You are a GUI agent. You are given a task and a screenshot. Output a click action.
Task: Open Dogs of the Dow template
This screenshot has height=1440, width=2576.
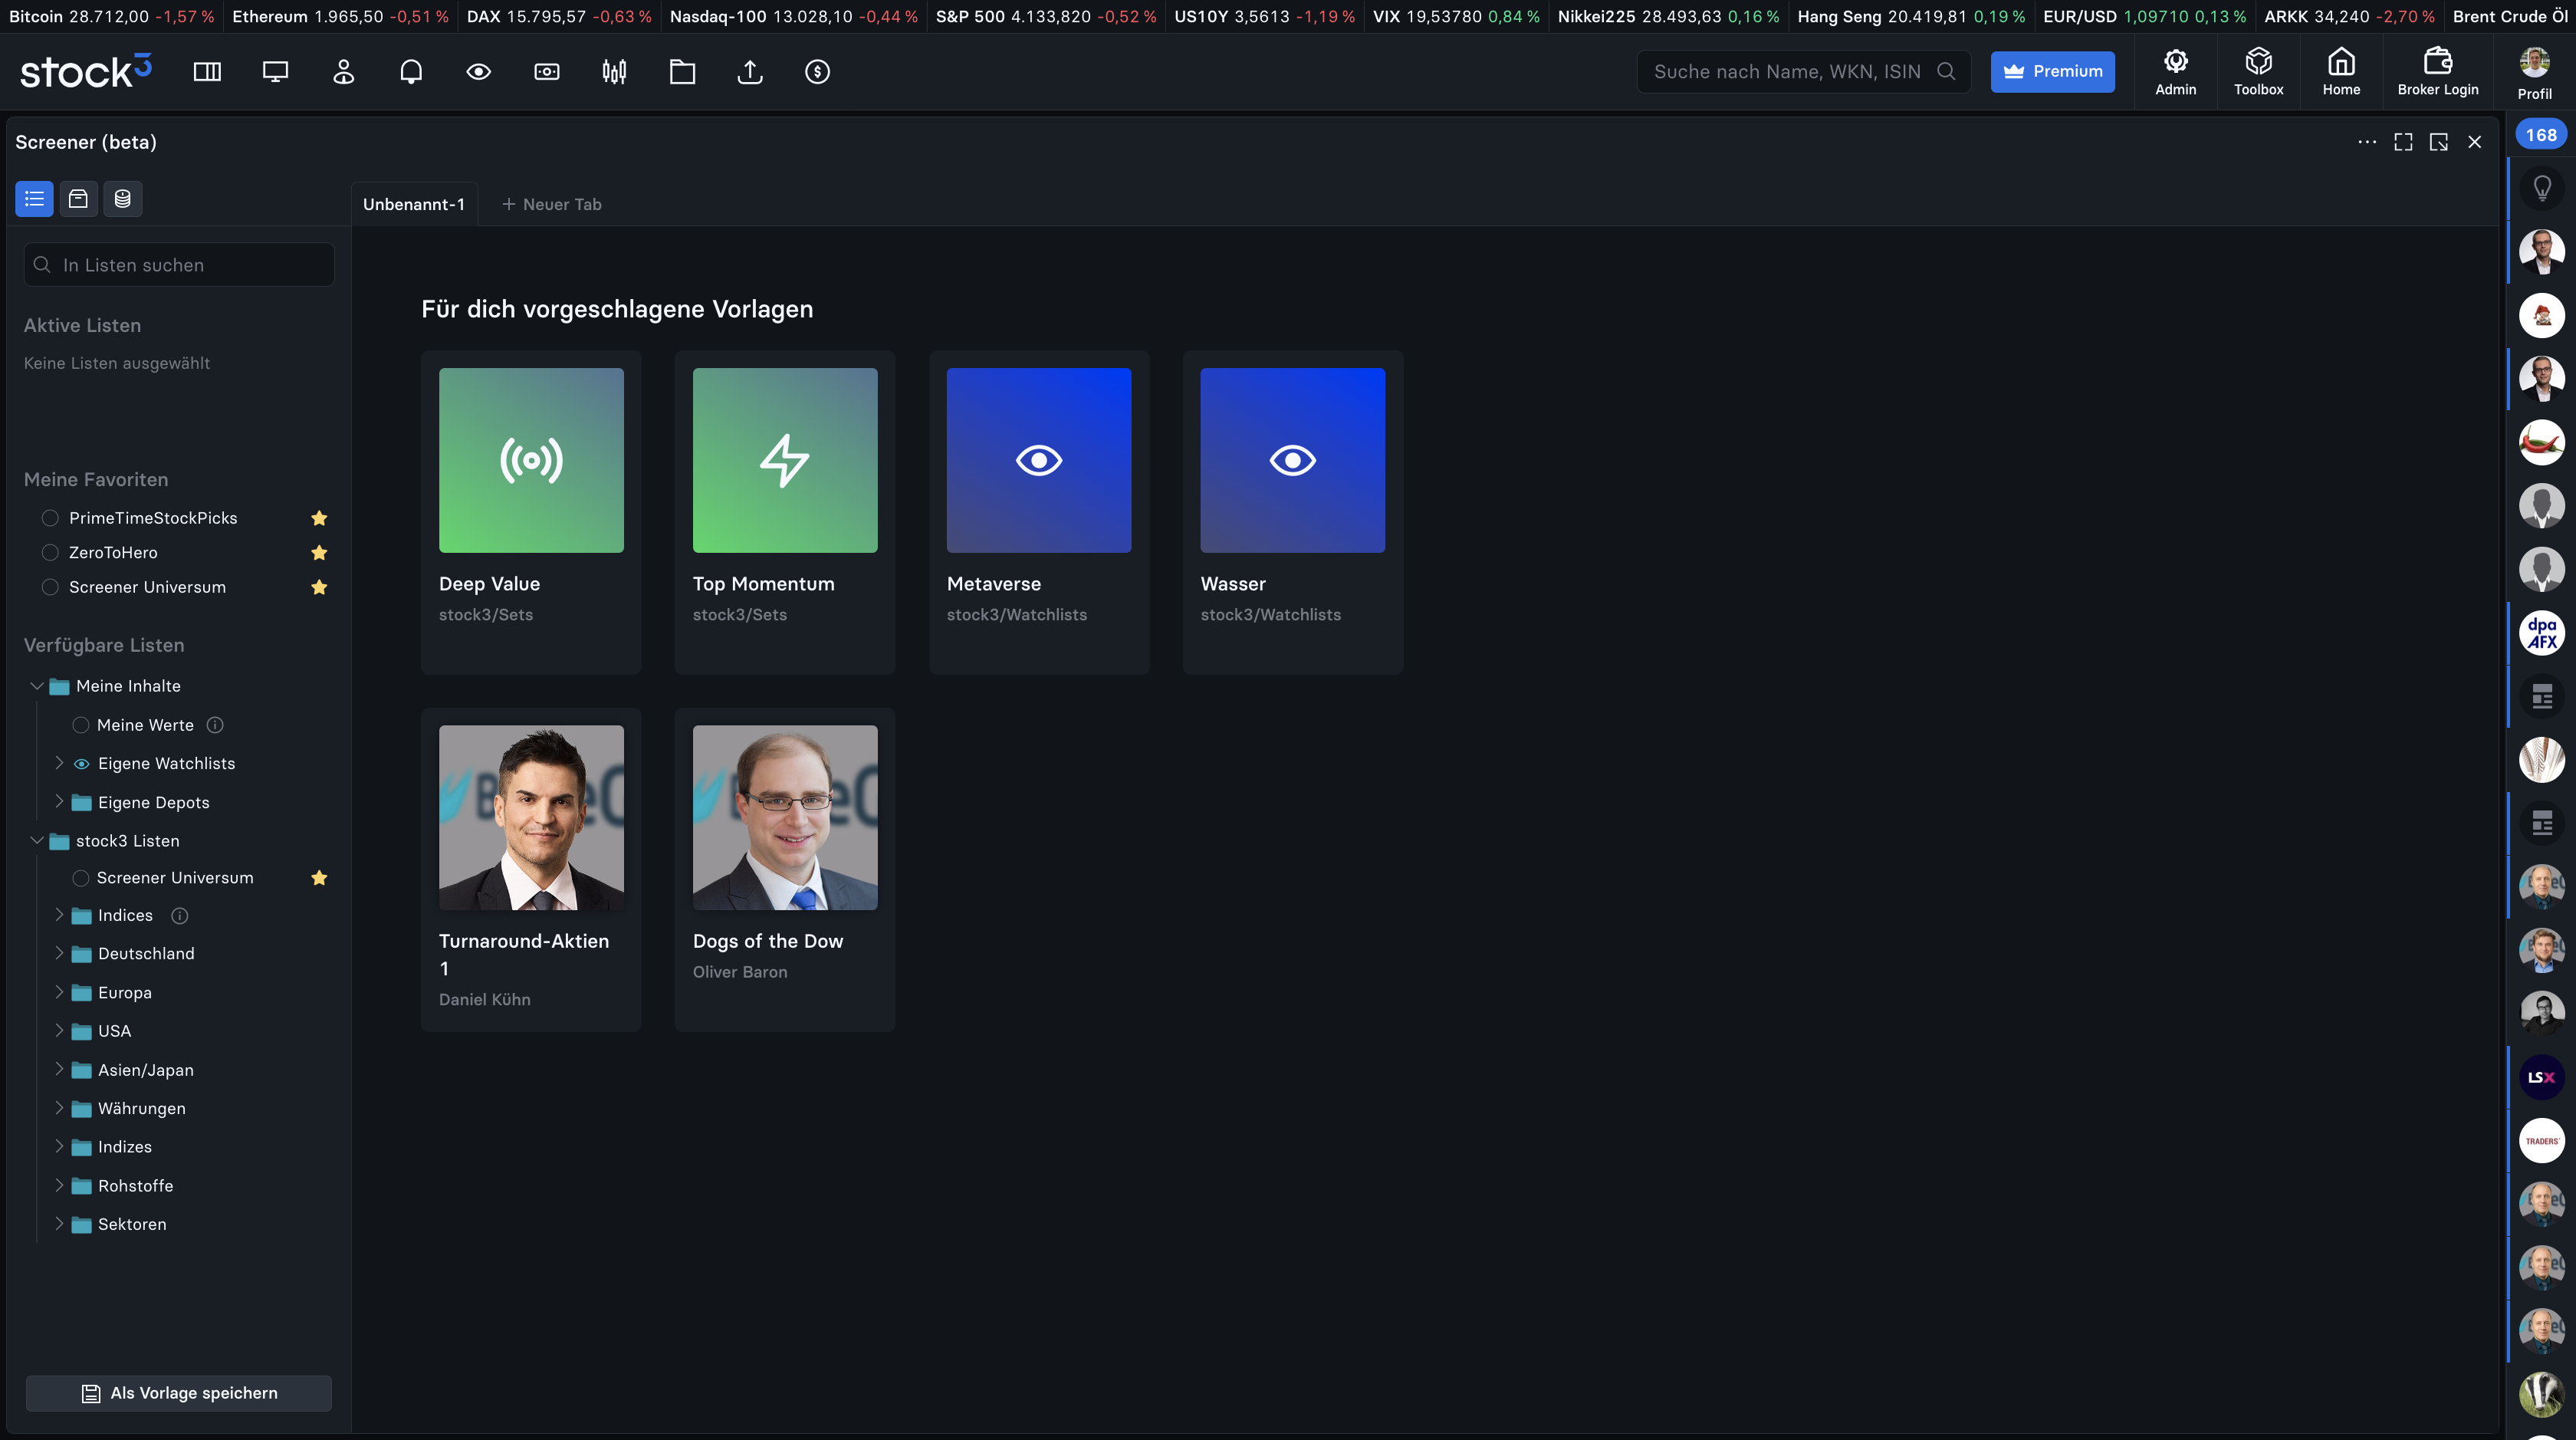(785, 870)
